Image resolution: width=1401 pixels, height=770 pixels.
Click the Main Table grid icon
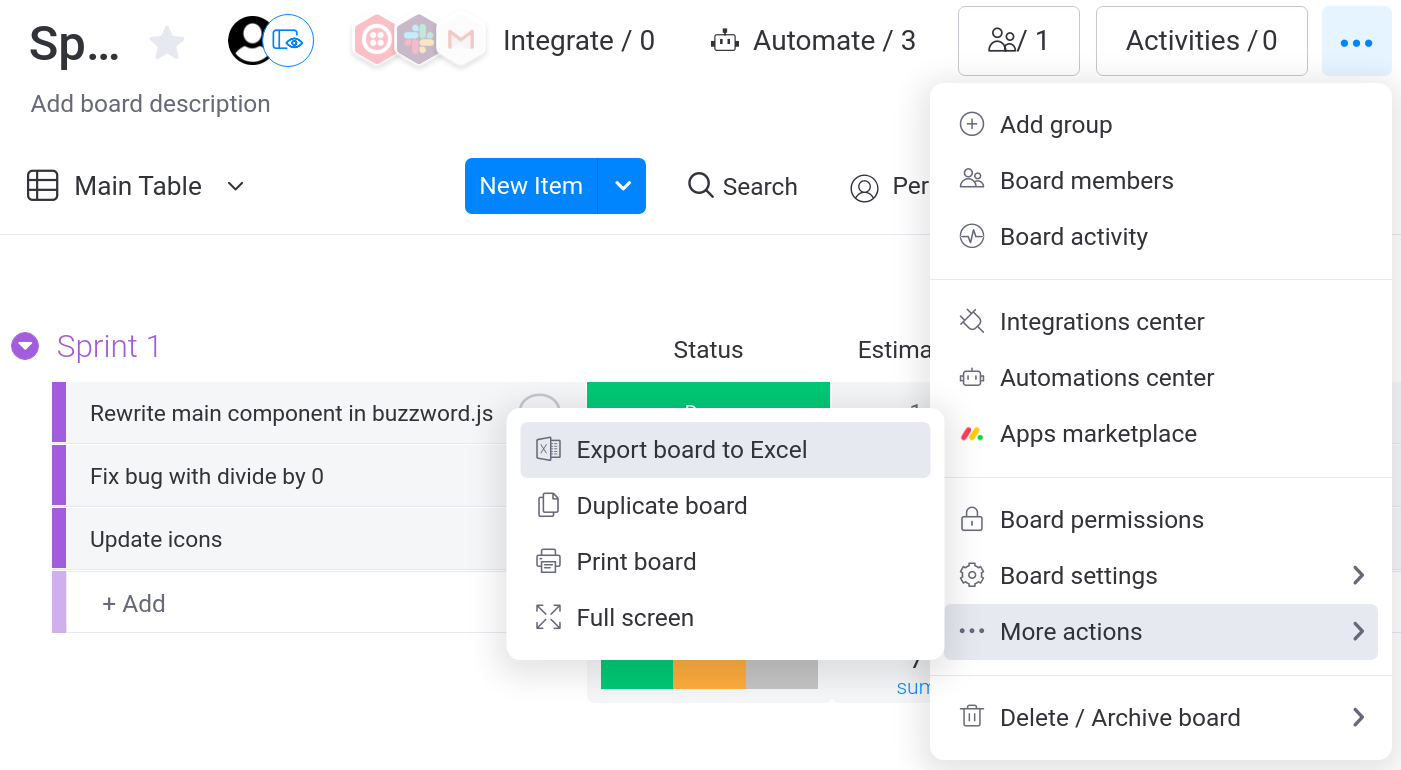click(42, 186)
